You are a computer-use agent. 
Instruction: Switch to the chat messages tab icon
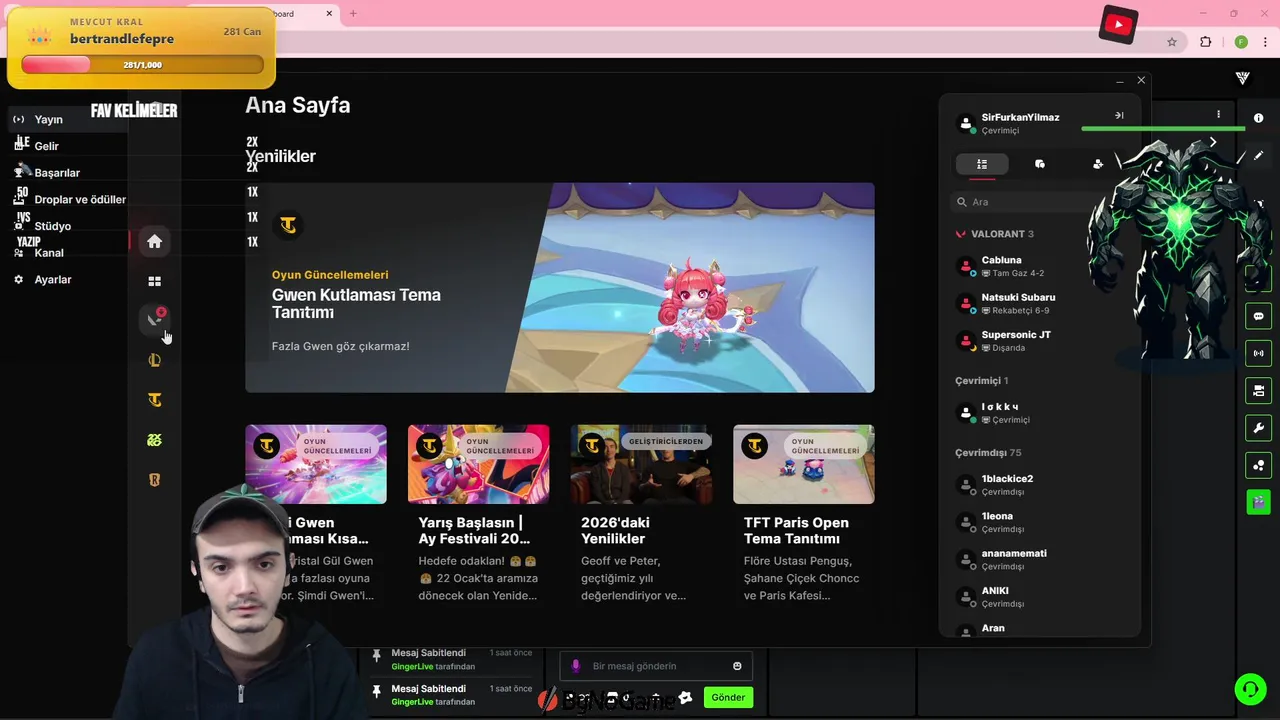[1040, 164]
